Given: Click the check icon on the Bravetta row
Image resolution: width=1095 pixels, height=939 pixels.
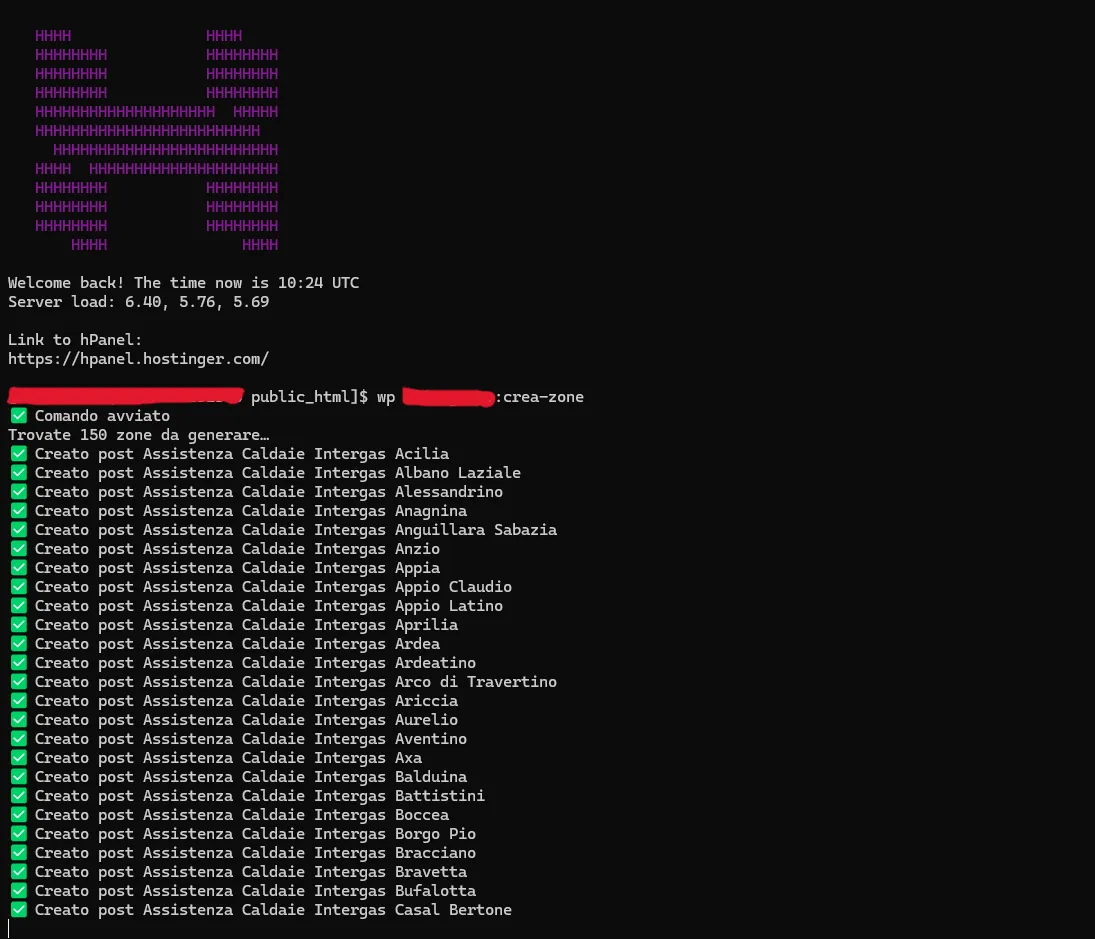Looking at the screenshot, I should [19, 872].
